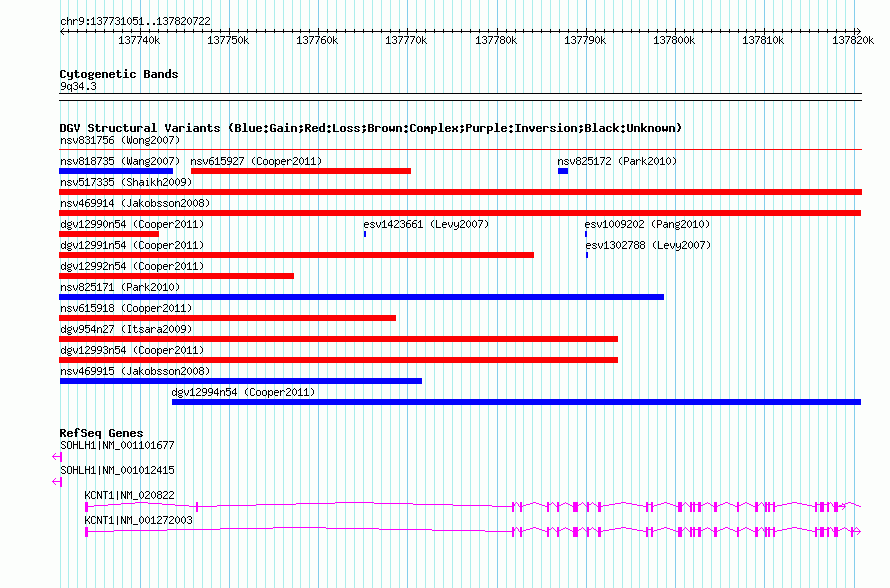890x588 pixels.
Task: Open KCNT1|NM_020822 gene label
Action: [129, 495]
